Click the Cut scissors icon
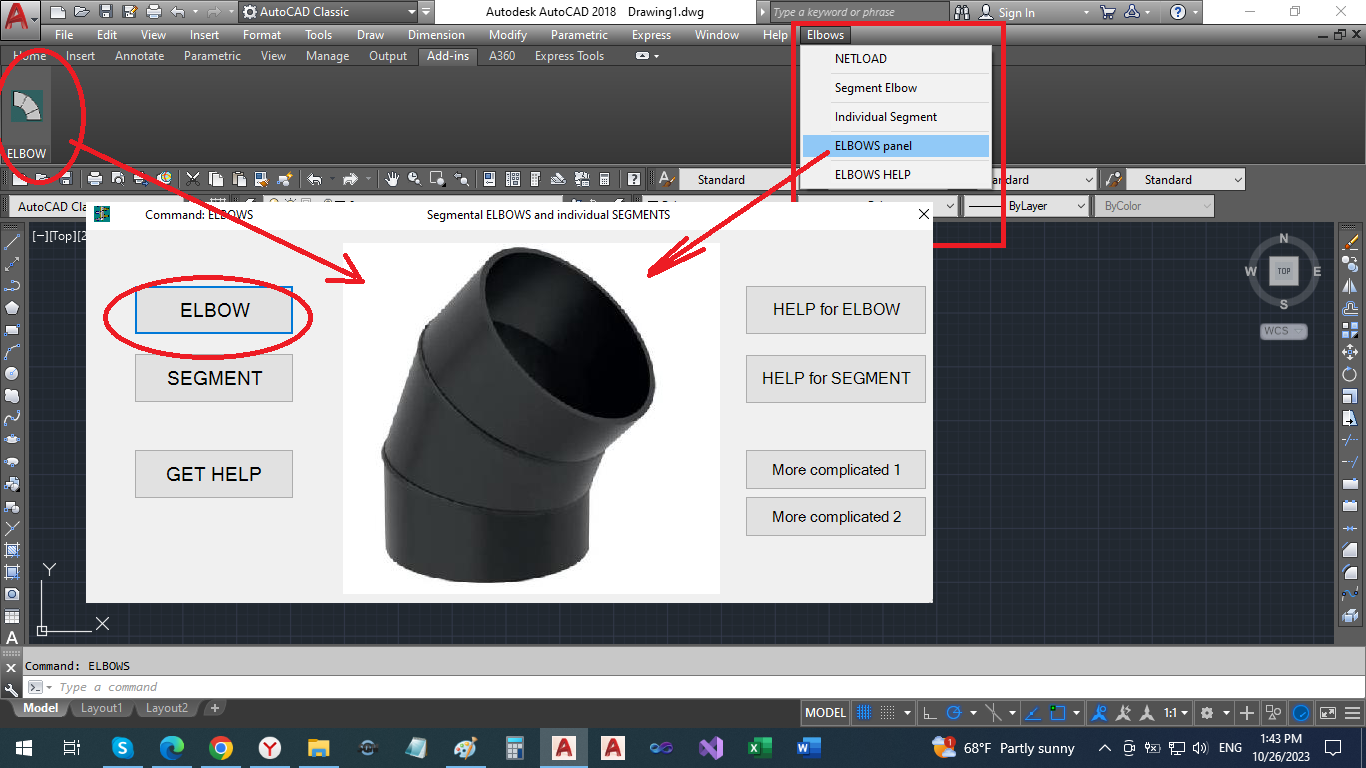This screenshot has width=1366, height=768. 193,179
